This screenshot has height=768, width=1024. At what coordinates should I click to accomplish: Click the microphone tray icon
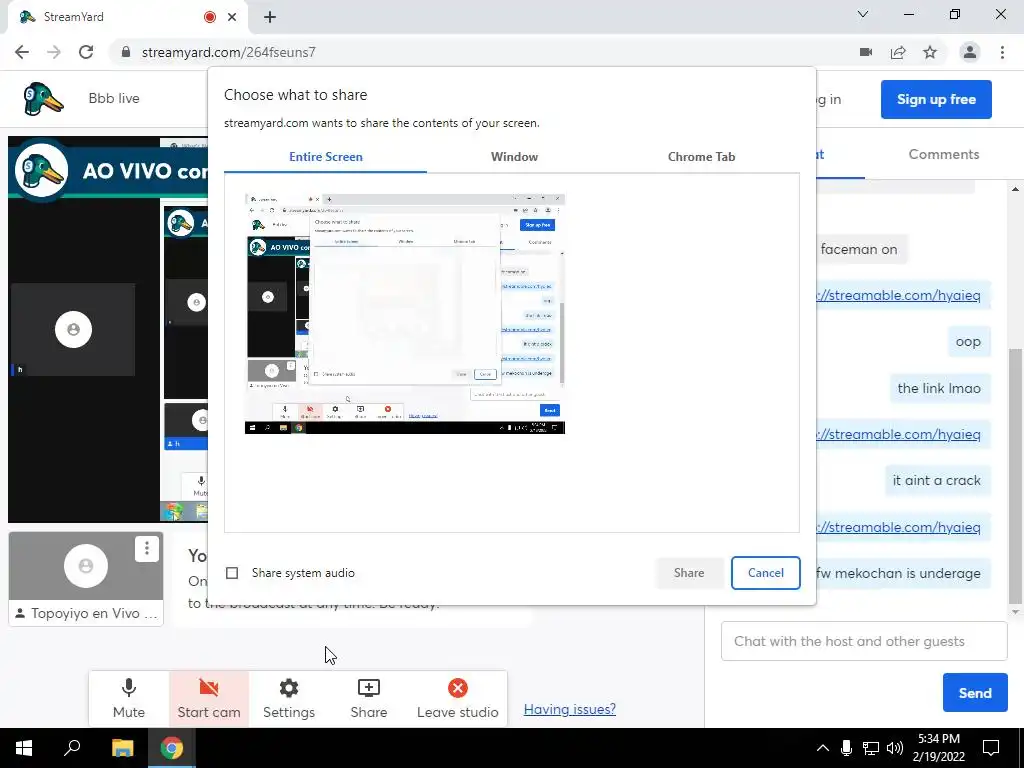(846, 748)
